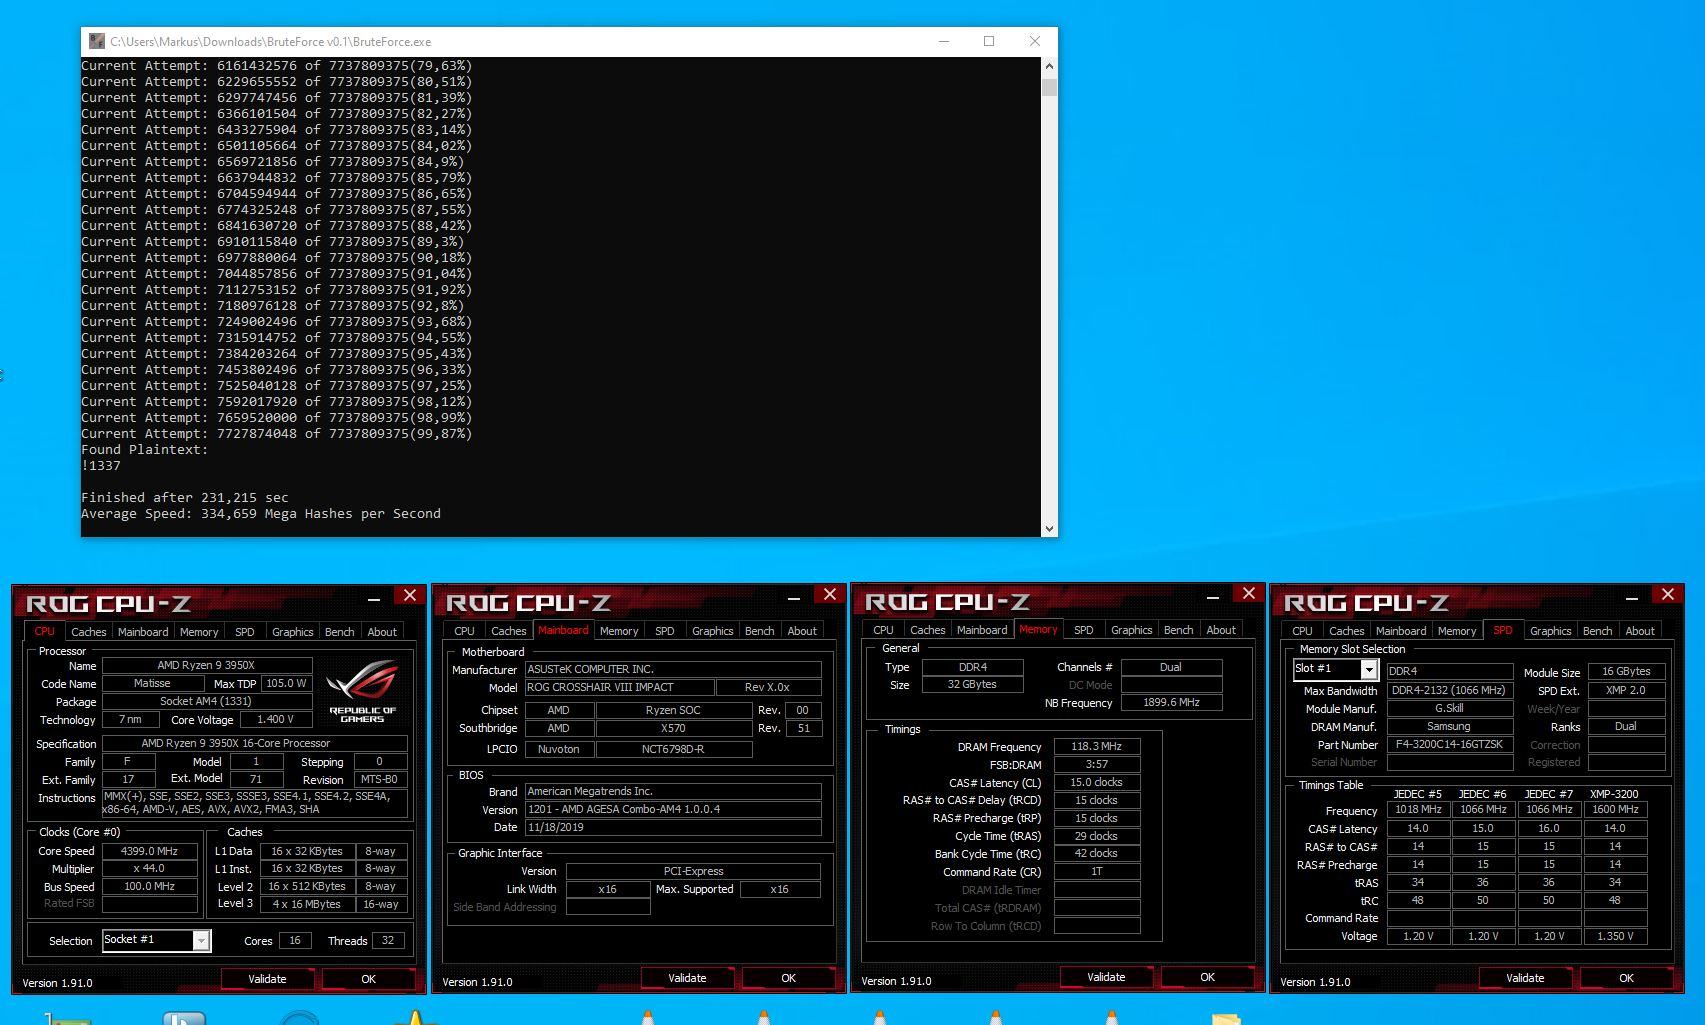Minimize the Mainboard CPU-Z window

[793, 596]
